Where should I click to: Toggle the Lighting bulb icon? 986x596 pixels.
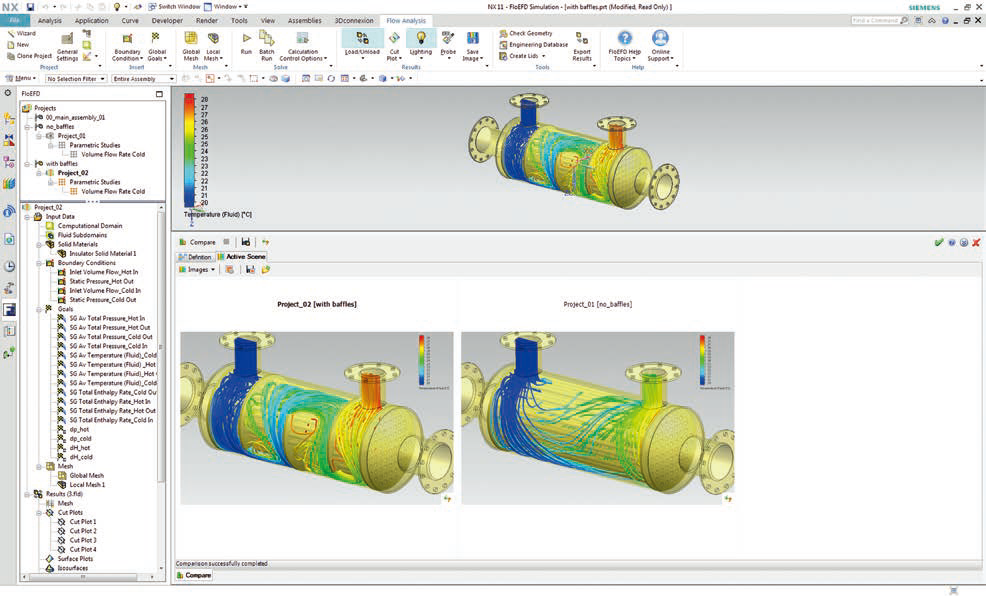pos(421,39)
